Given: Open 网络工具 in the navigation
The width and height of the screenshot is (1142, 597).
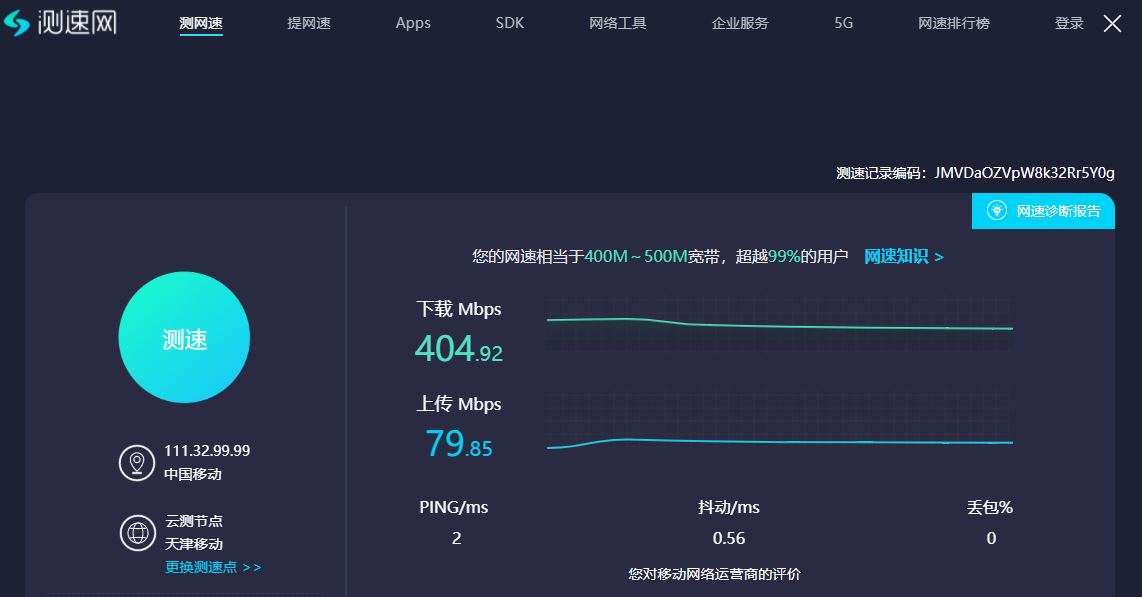Looking at the screenshot, I should pyautogui.click(x=618, y=23).
